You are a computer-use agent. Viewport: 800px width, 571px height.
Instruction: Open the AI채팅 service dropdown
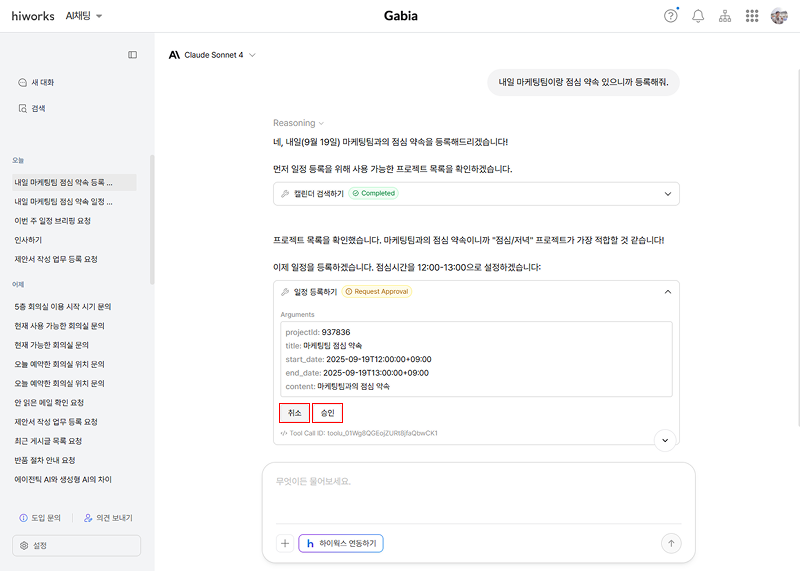(x=84, y=16)
